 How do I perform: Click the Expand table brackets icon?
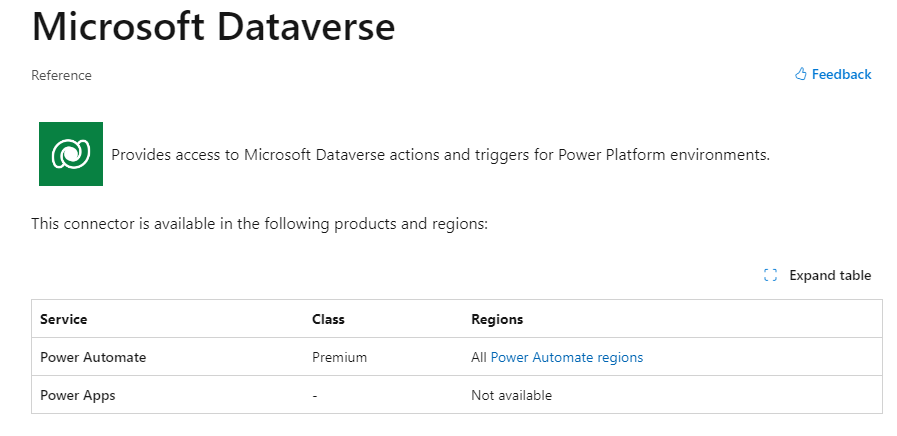tap(771, 275)
